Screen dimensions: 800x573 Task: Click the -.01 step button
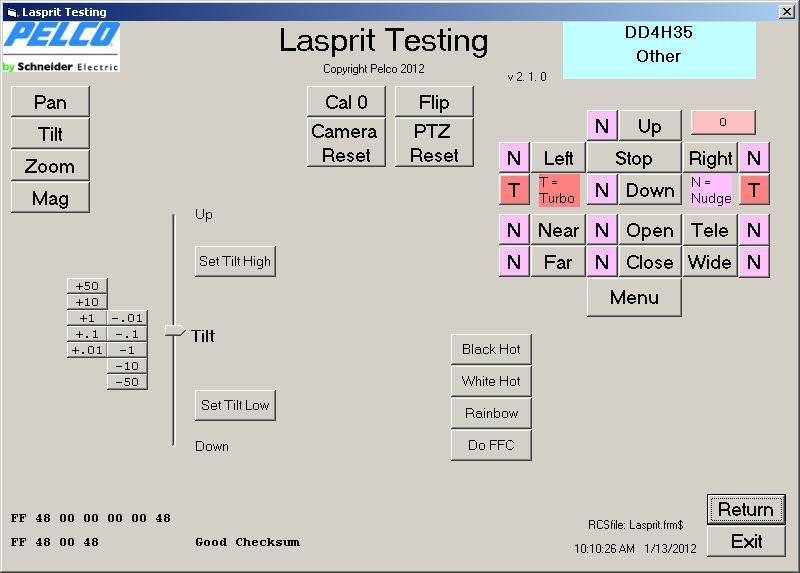tap(128, 318)
